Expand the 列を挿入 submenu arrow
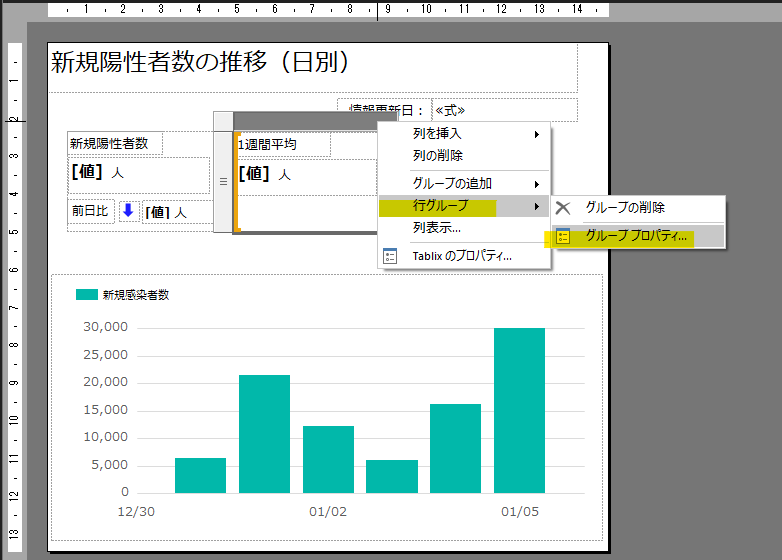The width and height of the screenshot is (782, 560). pyautogui.click(x=537, y=134)
